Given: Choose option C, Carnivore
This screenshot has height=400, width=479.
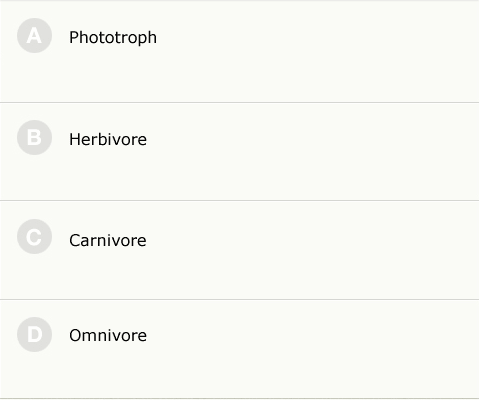Looking at the screenshot, I should click(x=239, y=250).
